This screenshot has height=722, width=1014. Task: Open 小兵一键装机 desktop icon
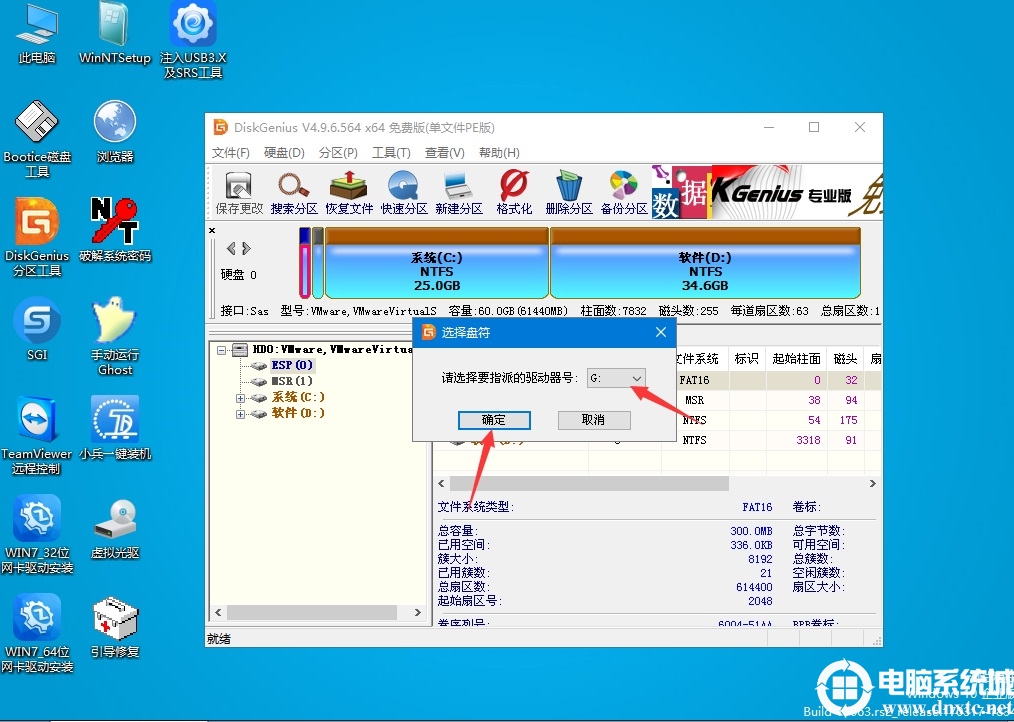[x=114, y=429]
